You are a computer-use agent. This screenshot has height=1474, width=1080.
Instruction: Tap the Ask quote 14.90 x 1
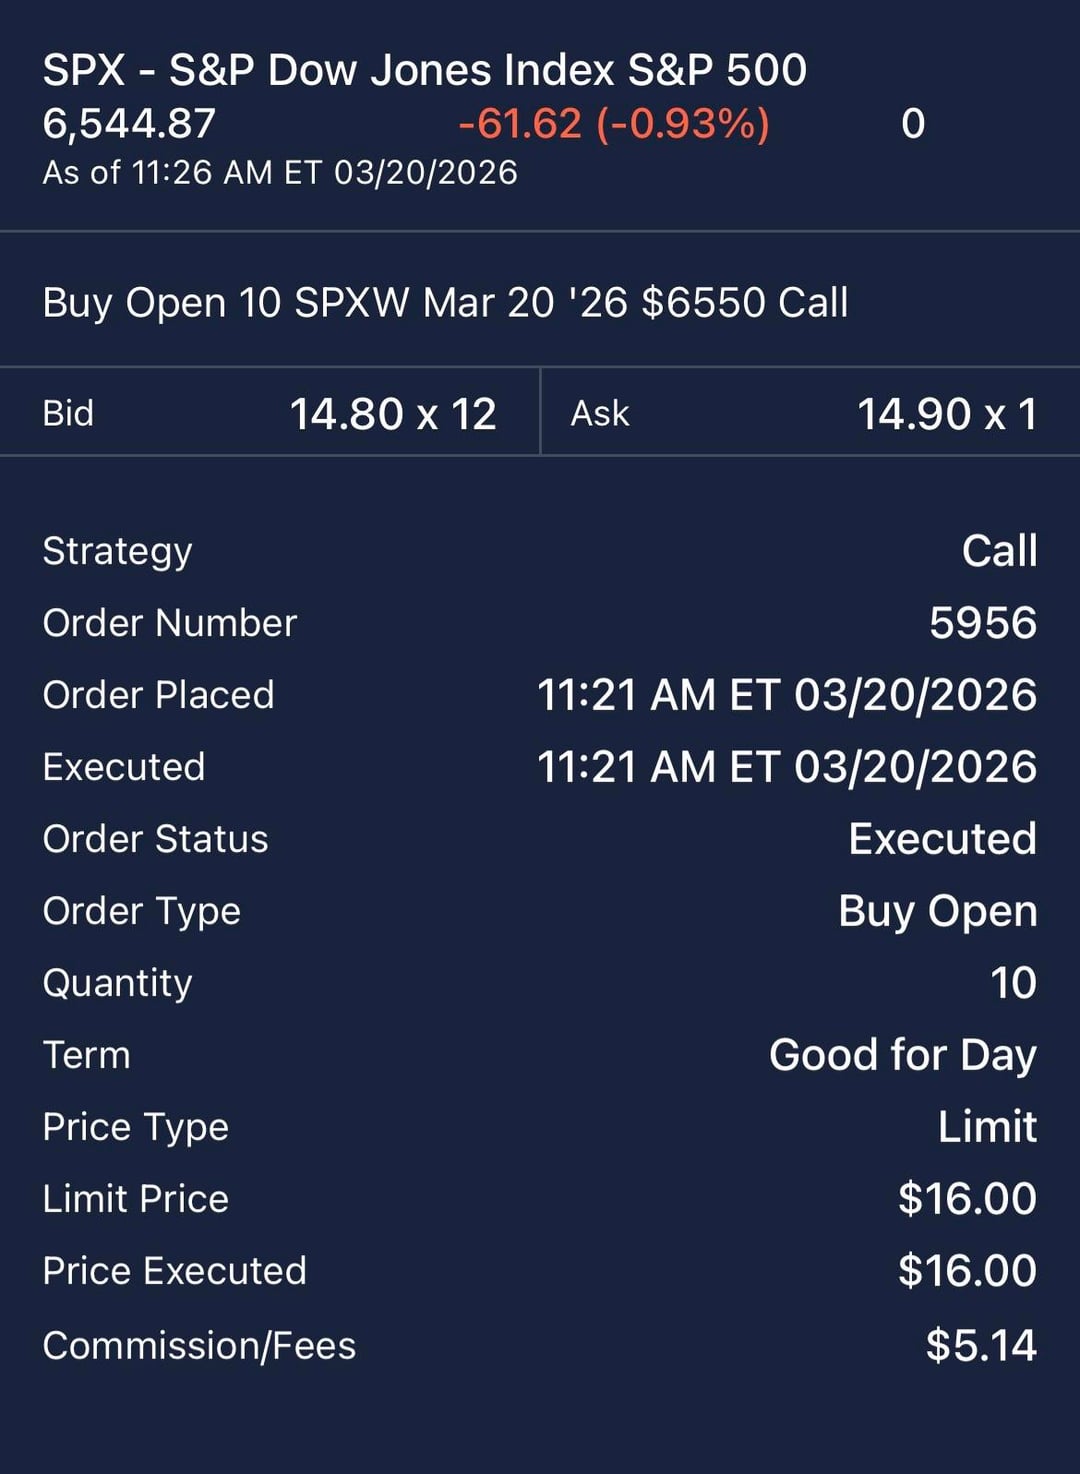[x=946, y=414]
